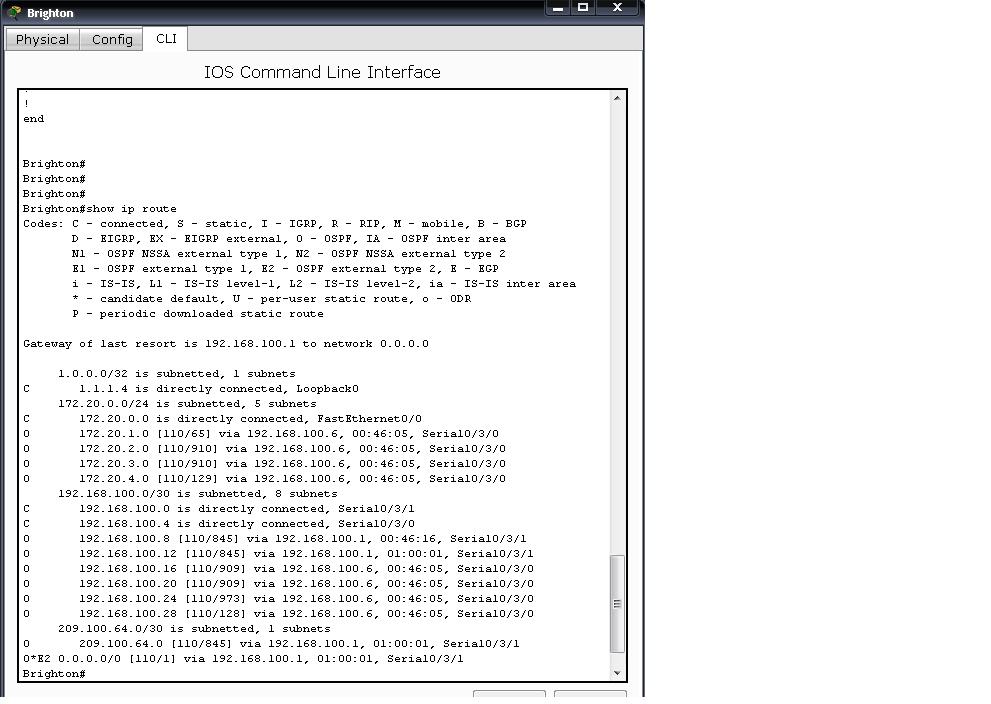Click '209.100.64.0/30 is subnetted, 1 subnets' line
991x704 pixels.
point(194,629)
